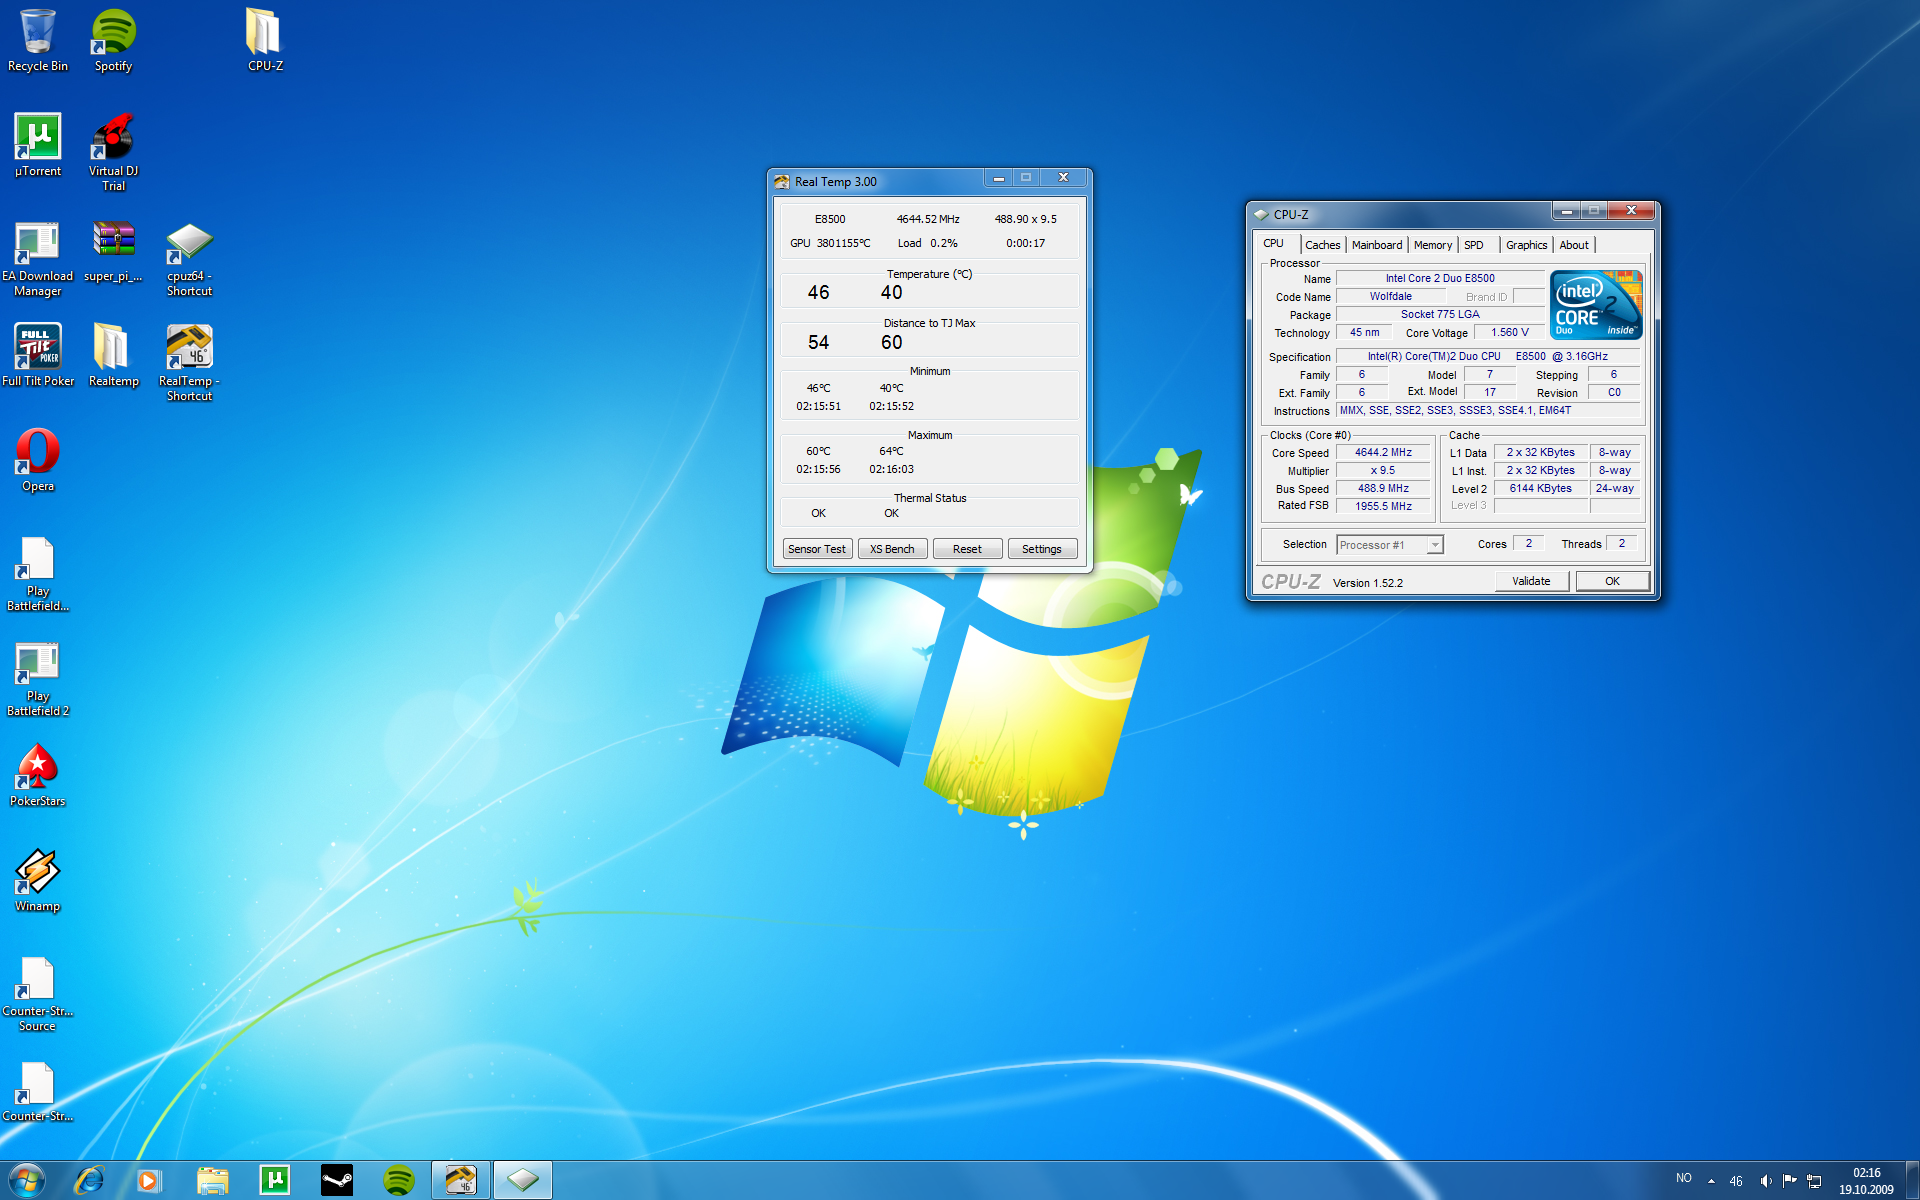Image resolution: width=1920 pixels, height=1200 pixels.
Task: Show hidden system tray icons
Action: pos(1711,1181)
